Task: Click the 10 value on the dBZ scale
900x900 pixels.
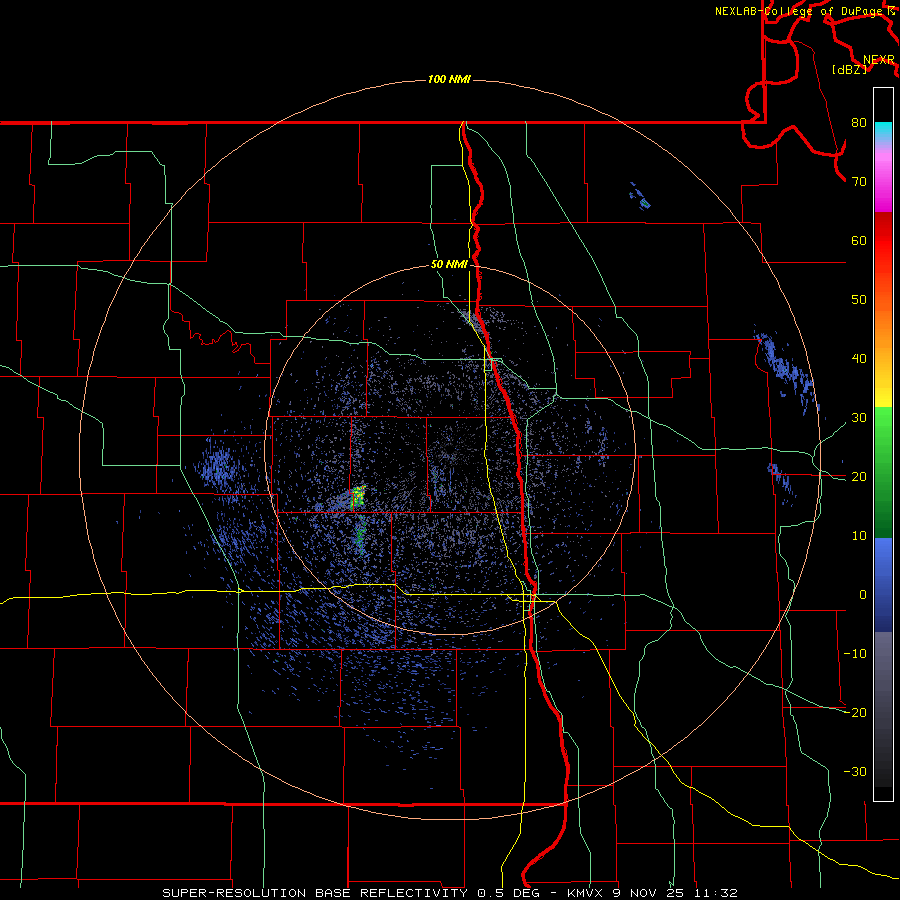Action: (x=859, y=536)
